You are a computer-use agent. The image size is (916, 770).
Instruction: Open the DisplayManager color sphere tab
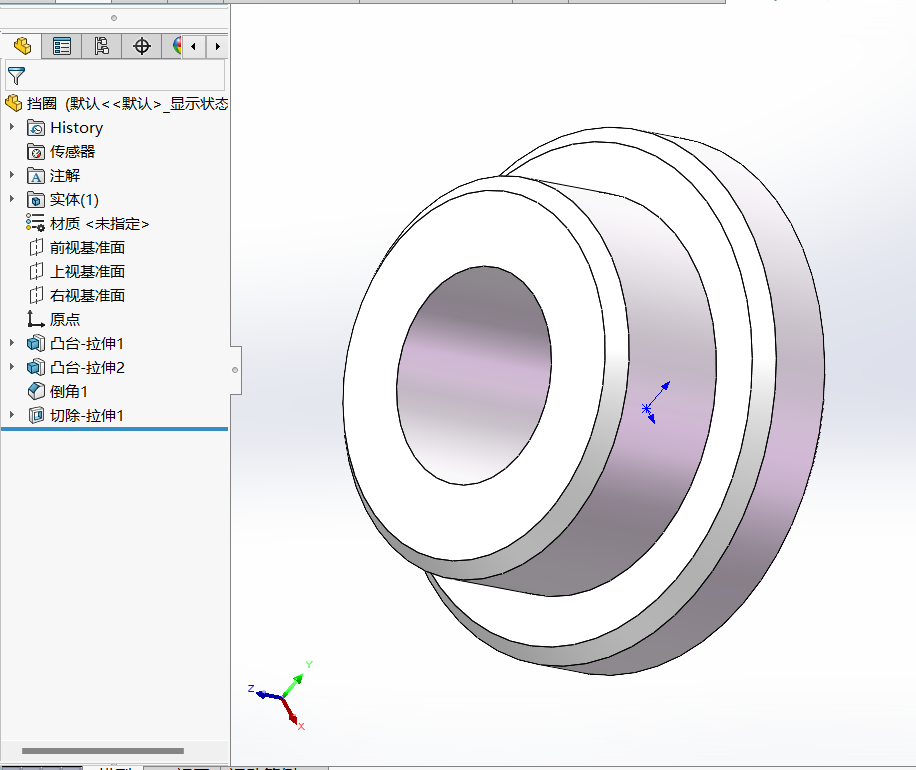click(176, 46)
